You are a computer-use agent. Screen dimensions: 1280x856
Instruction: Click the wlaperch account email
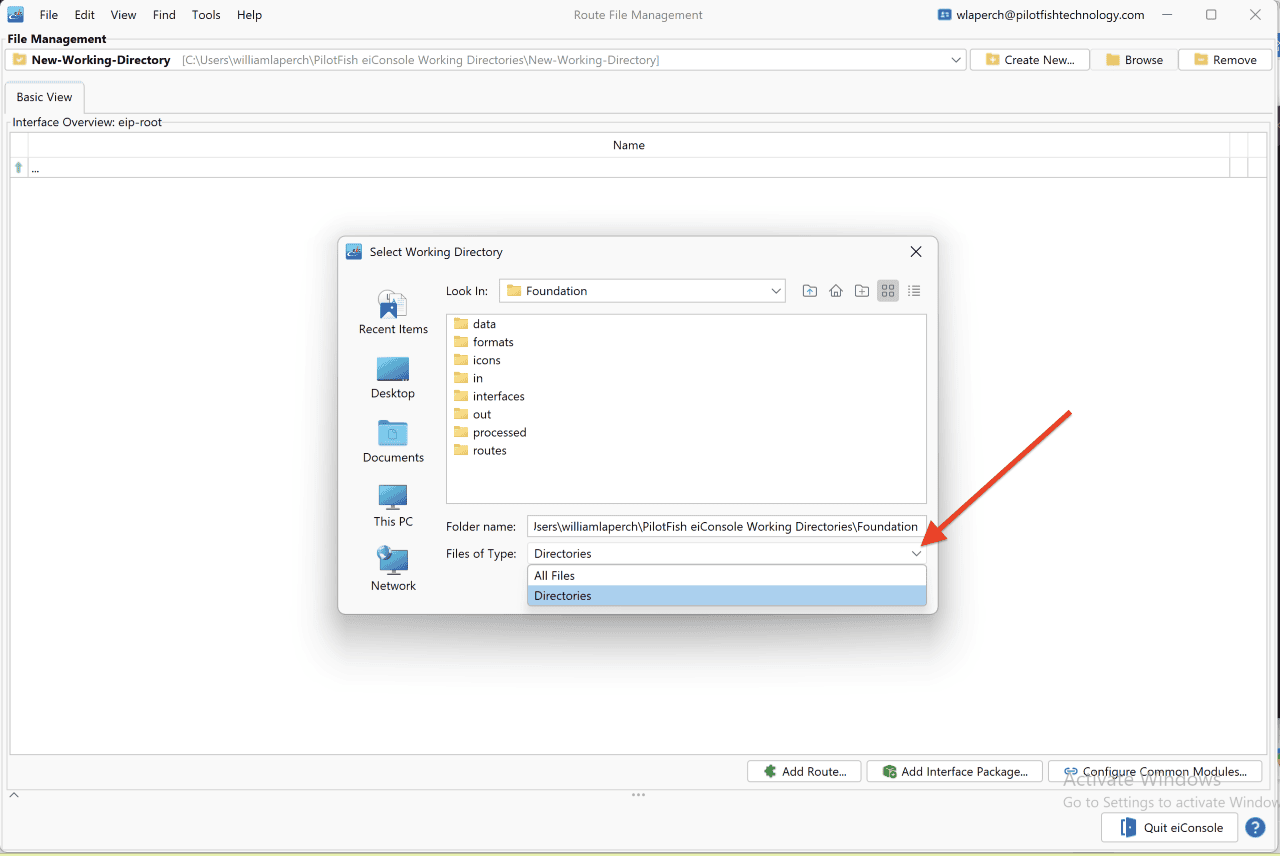point(1050,15)
